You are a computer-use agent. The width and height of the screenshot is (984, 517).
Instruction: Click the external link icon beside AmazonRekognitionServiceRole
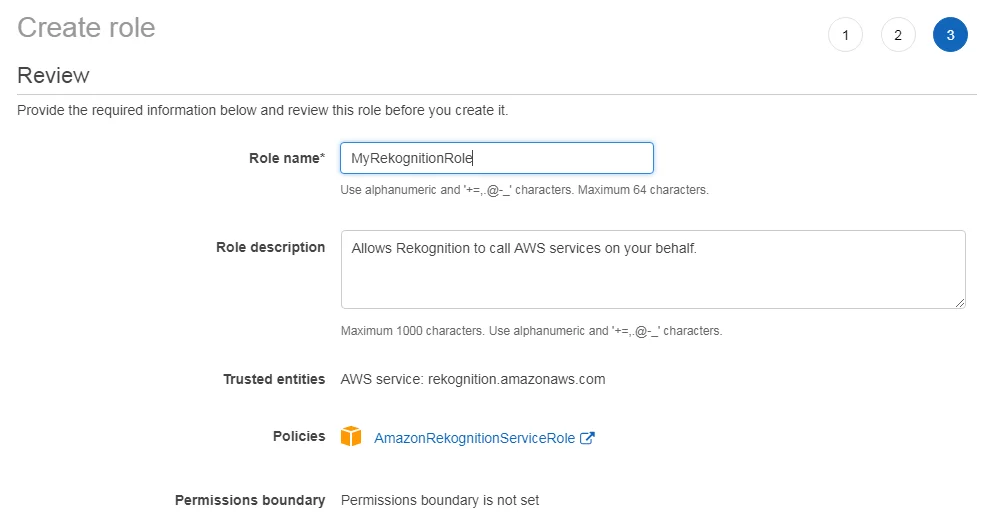[587, 438]
